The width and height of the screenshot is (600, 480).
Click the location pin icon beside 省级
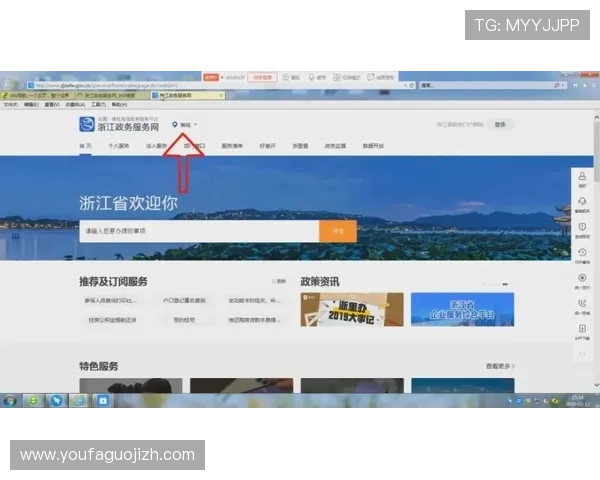point(175,124)
